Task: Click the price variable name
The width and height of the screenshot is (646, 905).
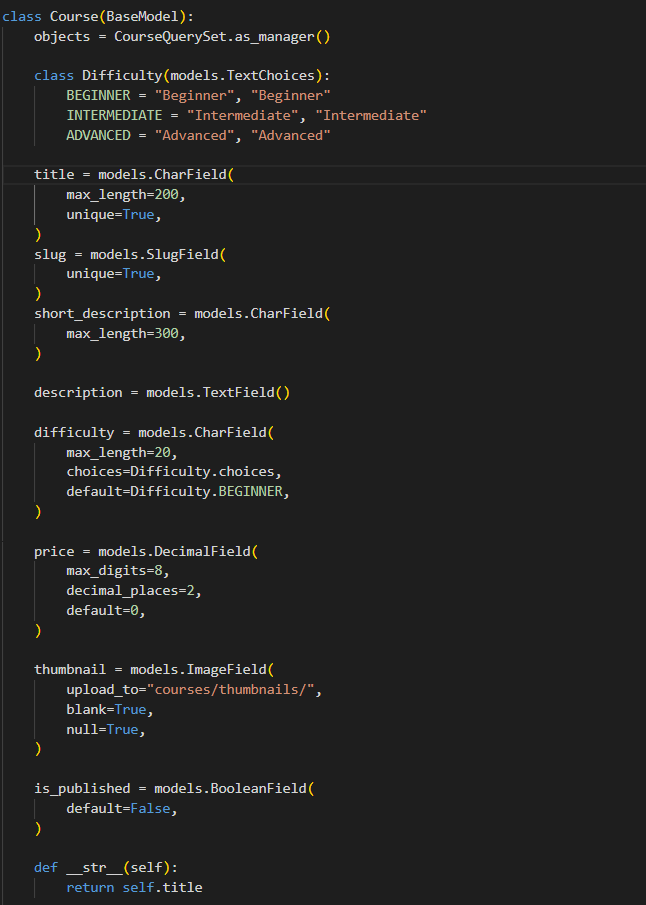Action: [x=54, y=551]
